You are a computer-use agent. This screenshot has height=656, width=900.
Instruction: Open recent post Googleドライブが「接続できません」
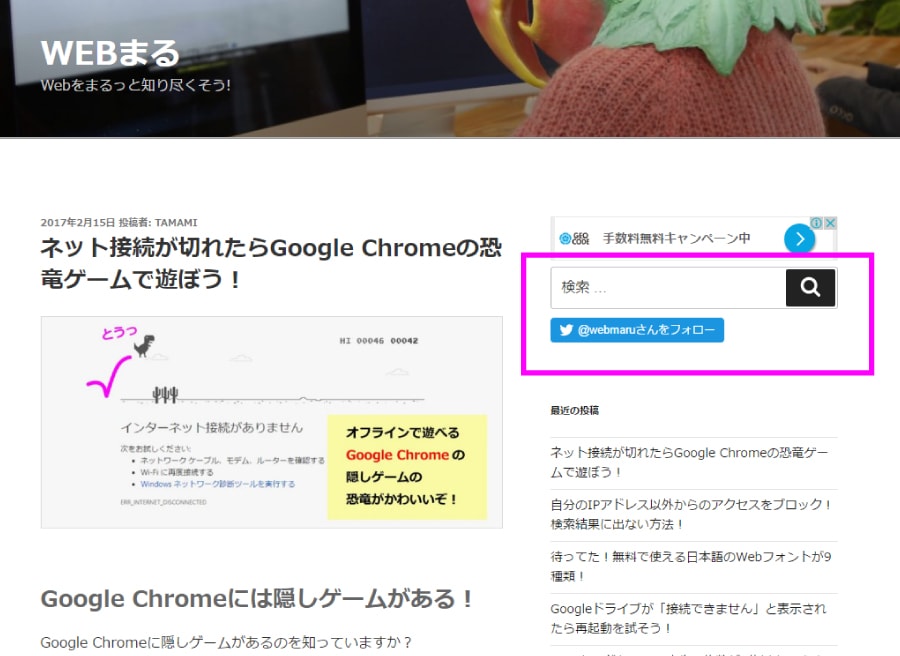[x=688, y=618]
